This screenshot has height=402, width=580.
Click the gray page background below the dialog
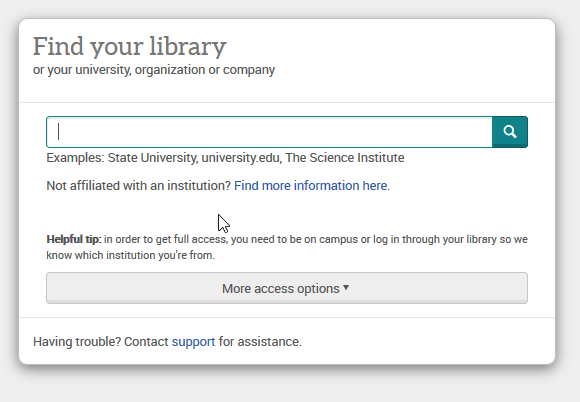pyautogui.click(x=289, y=385)
